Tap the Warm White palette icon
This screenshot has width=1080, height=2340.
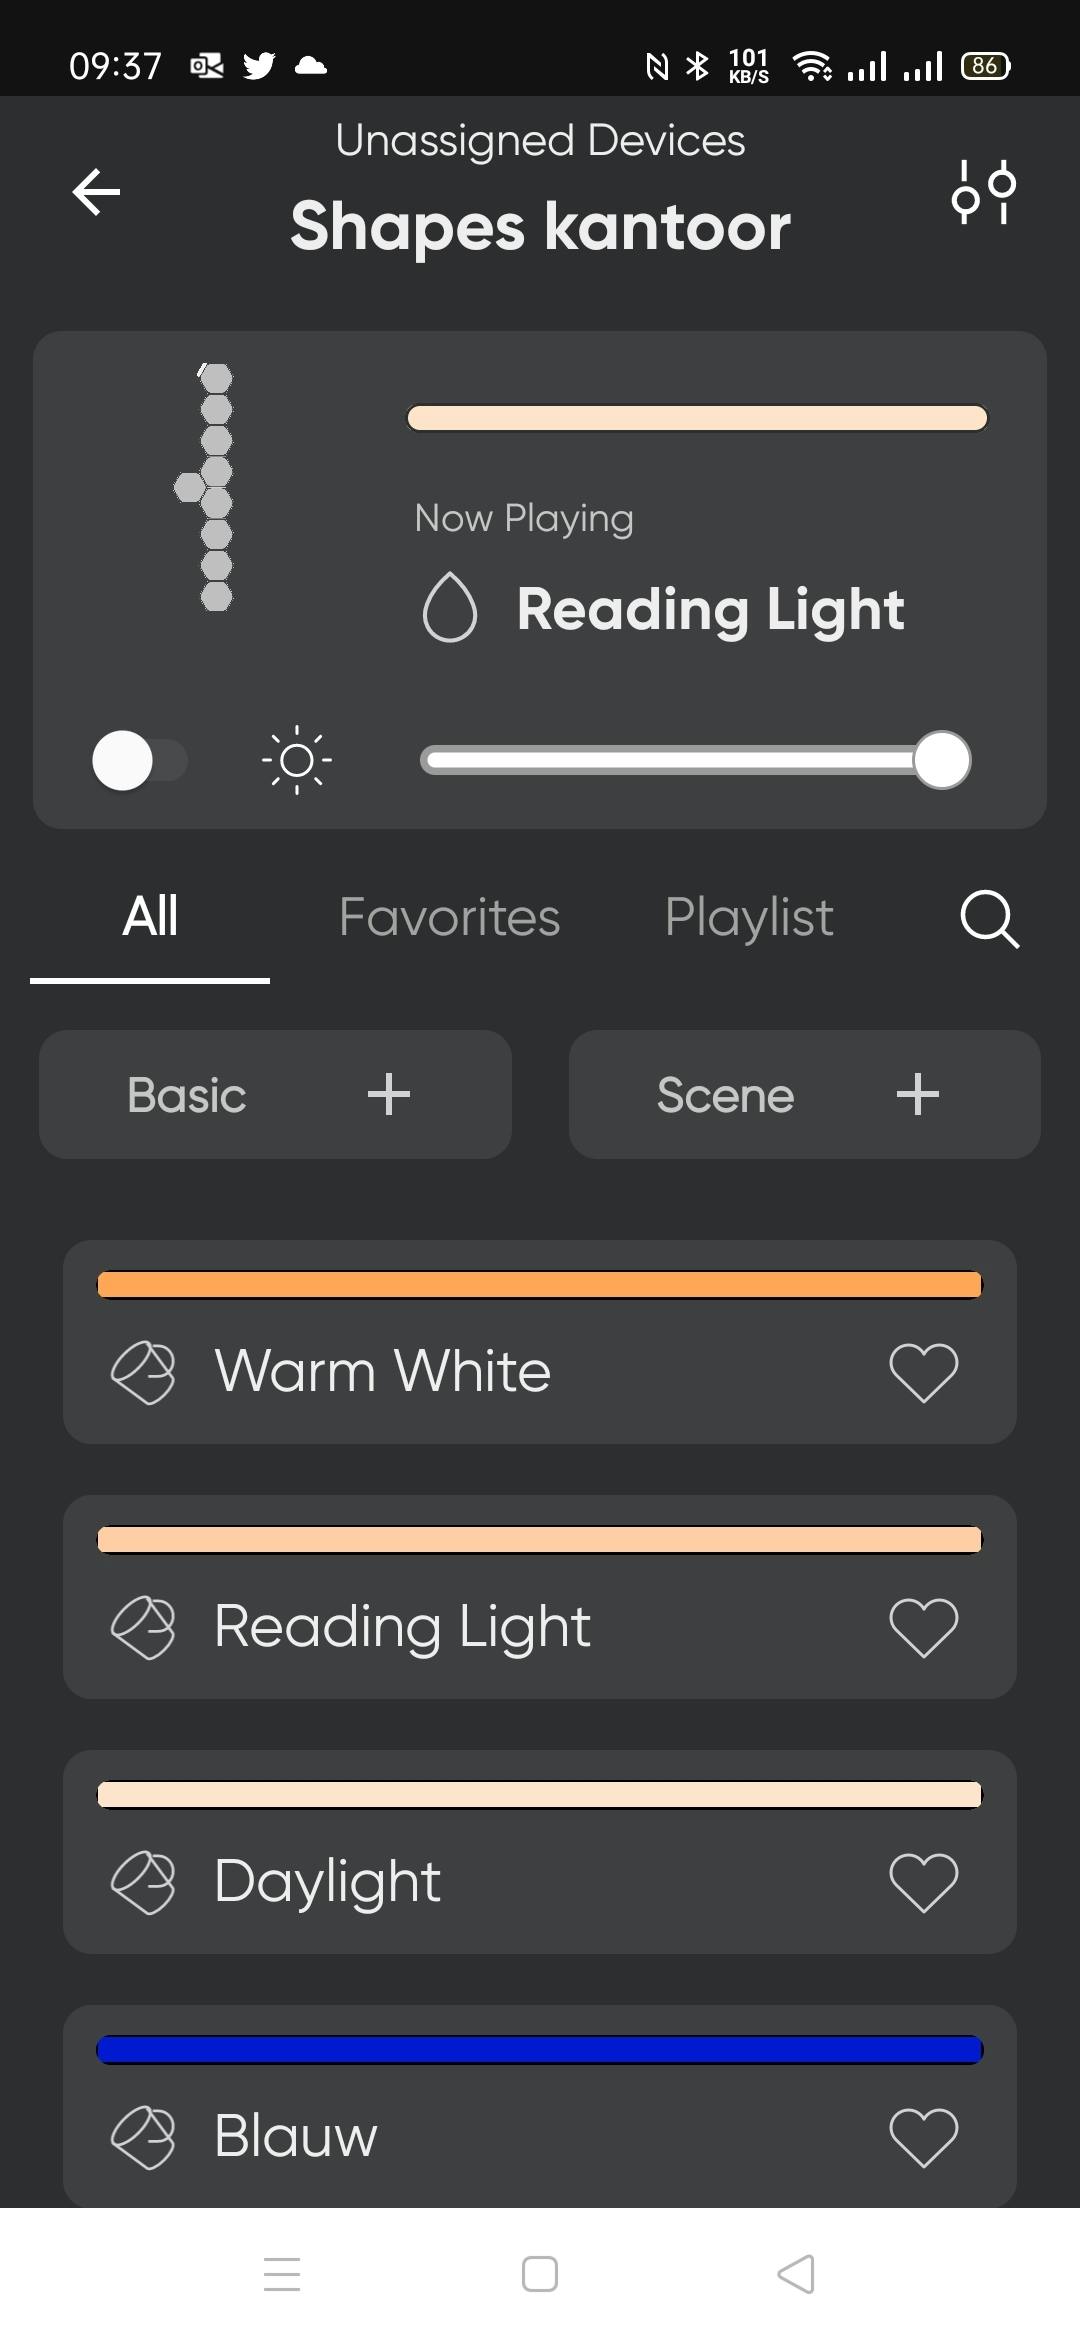(143, 1371)
